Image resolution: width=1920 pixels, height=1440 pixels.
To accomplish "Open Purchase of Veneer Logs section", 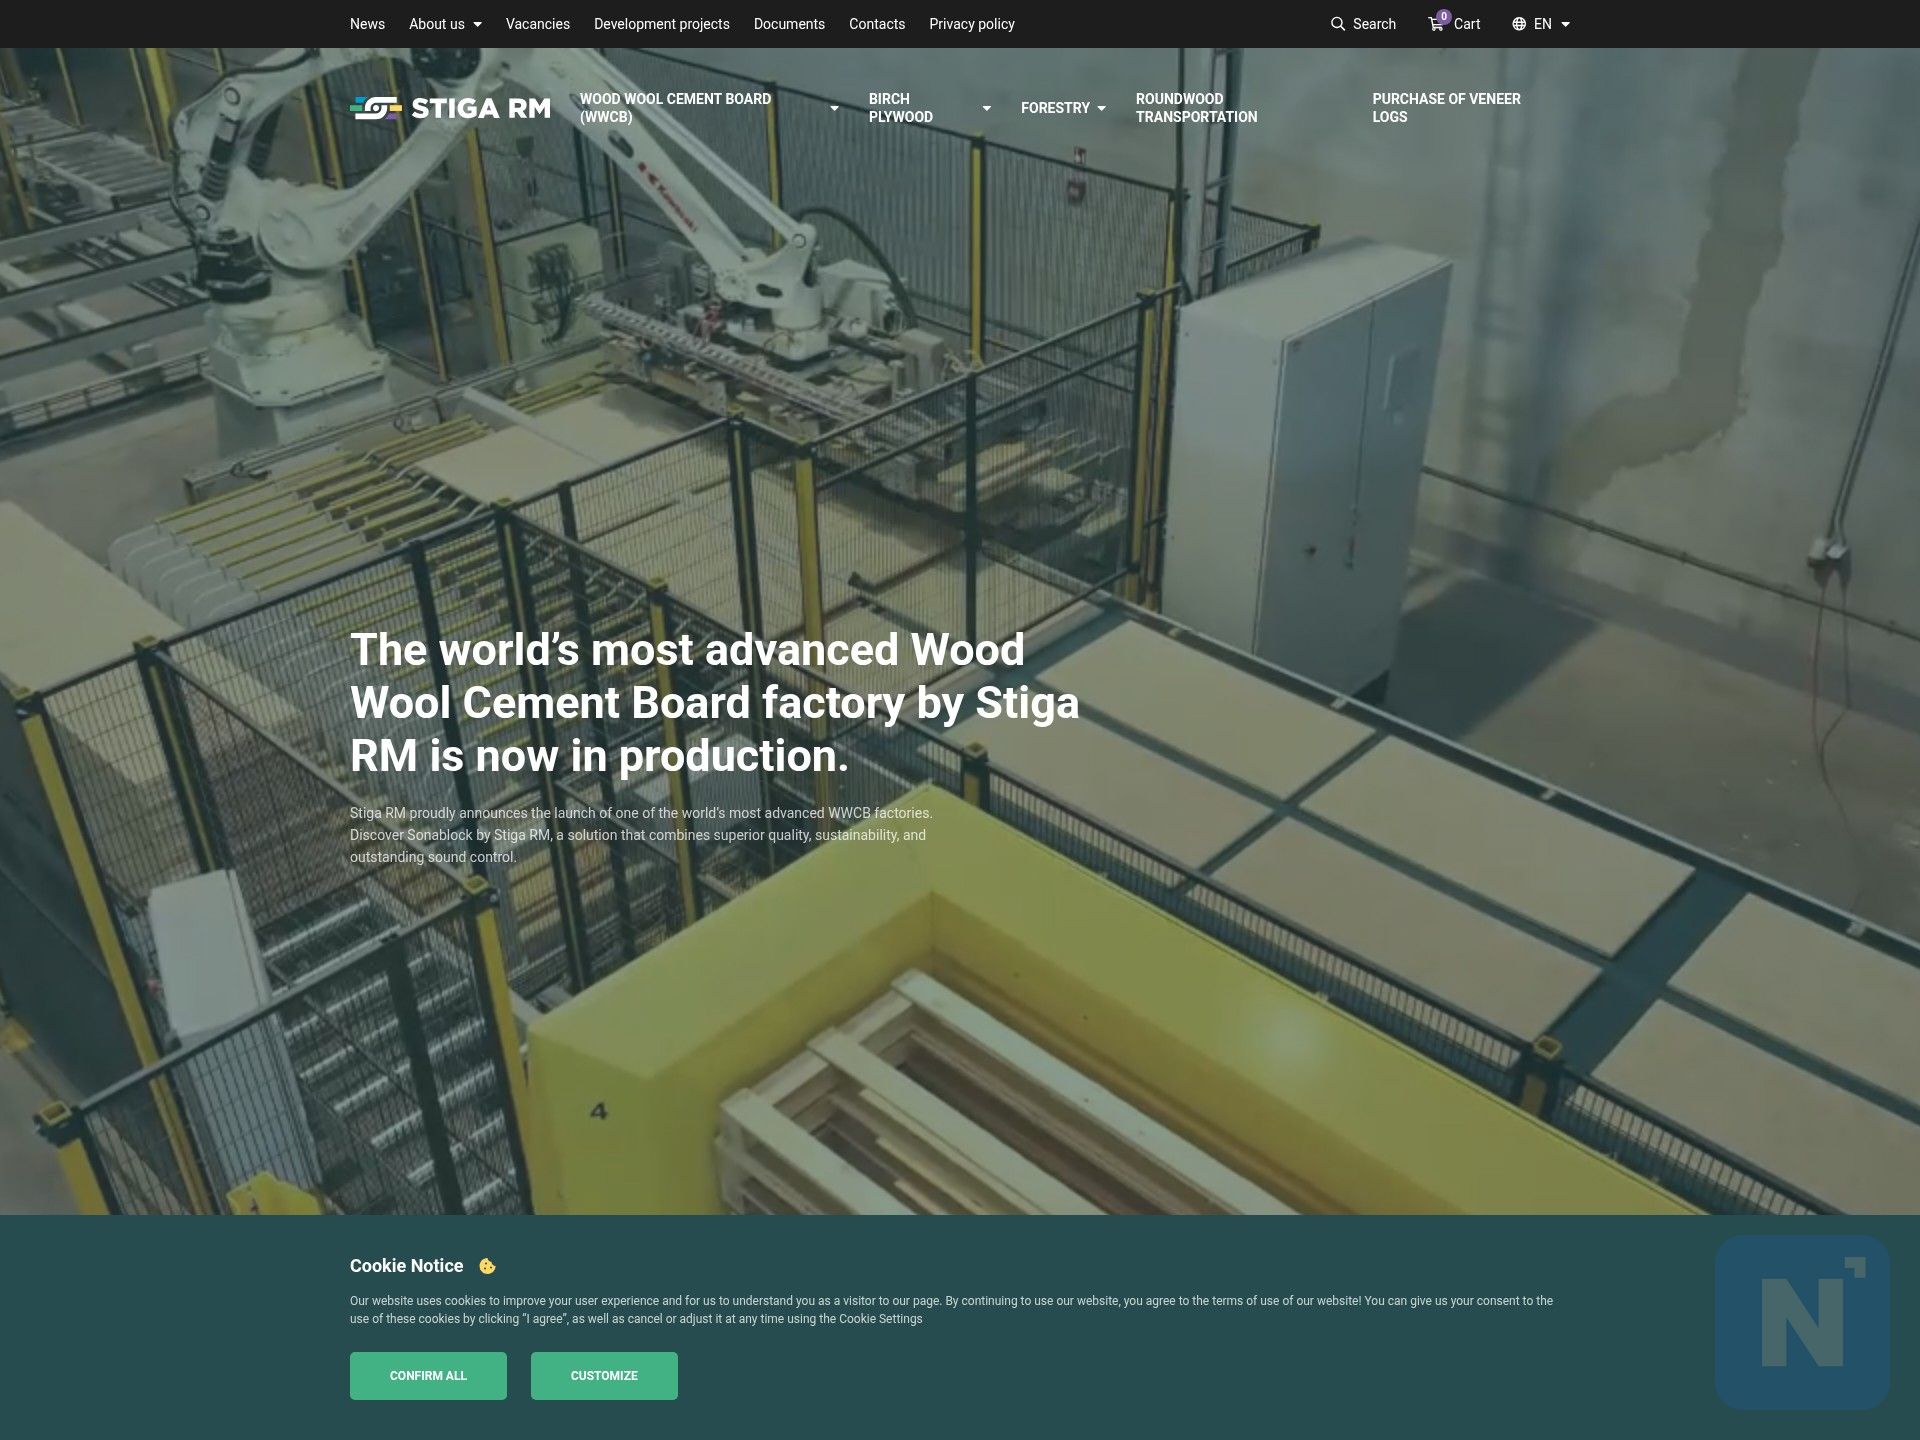I will [x=1446, y=108].
